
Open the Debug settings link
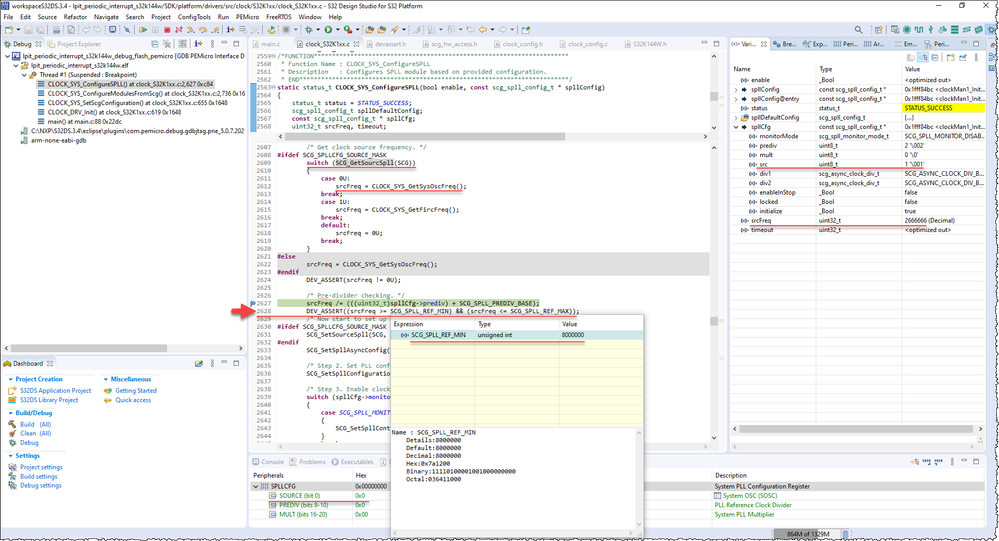pyautogui.click(x=41, y=485)
